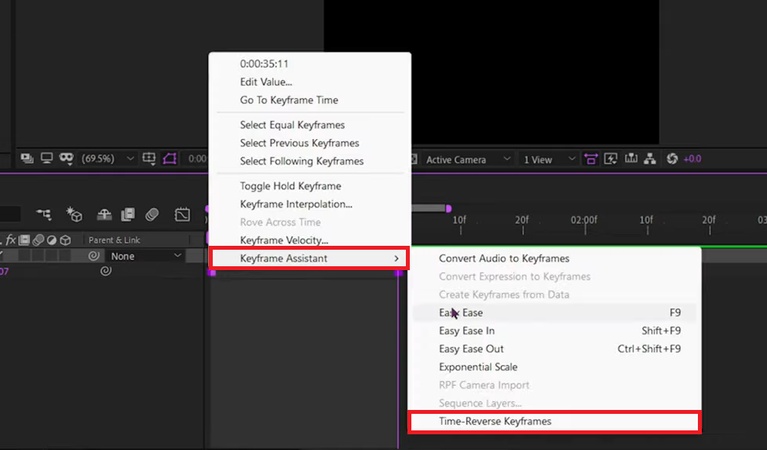Screen dimensions: 767x450
Task: Open the Graph Editor
Action: click(182, 214)
